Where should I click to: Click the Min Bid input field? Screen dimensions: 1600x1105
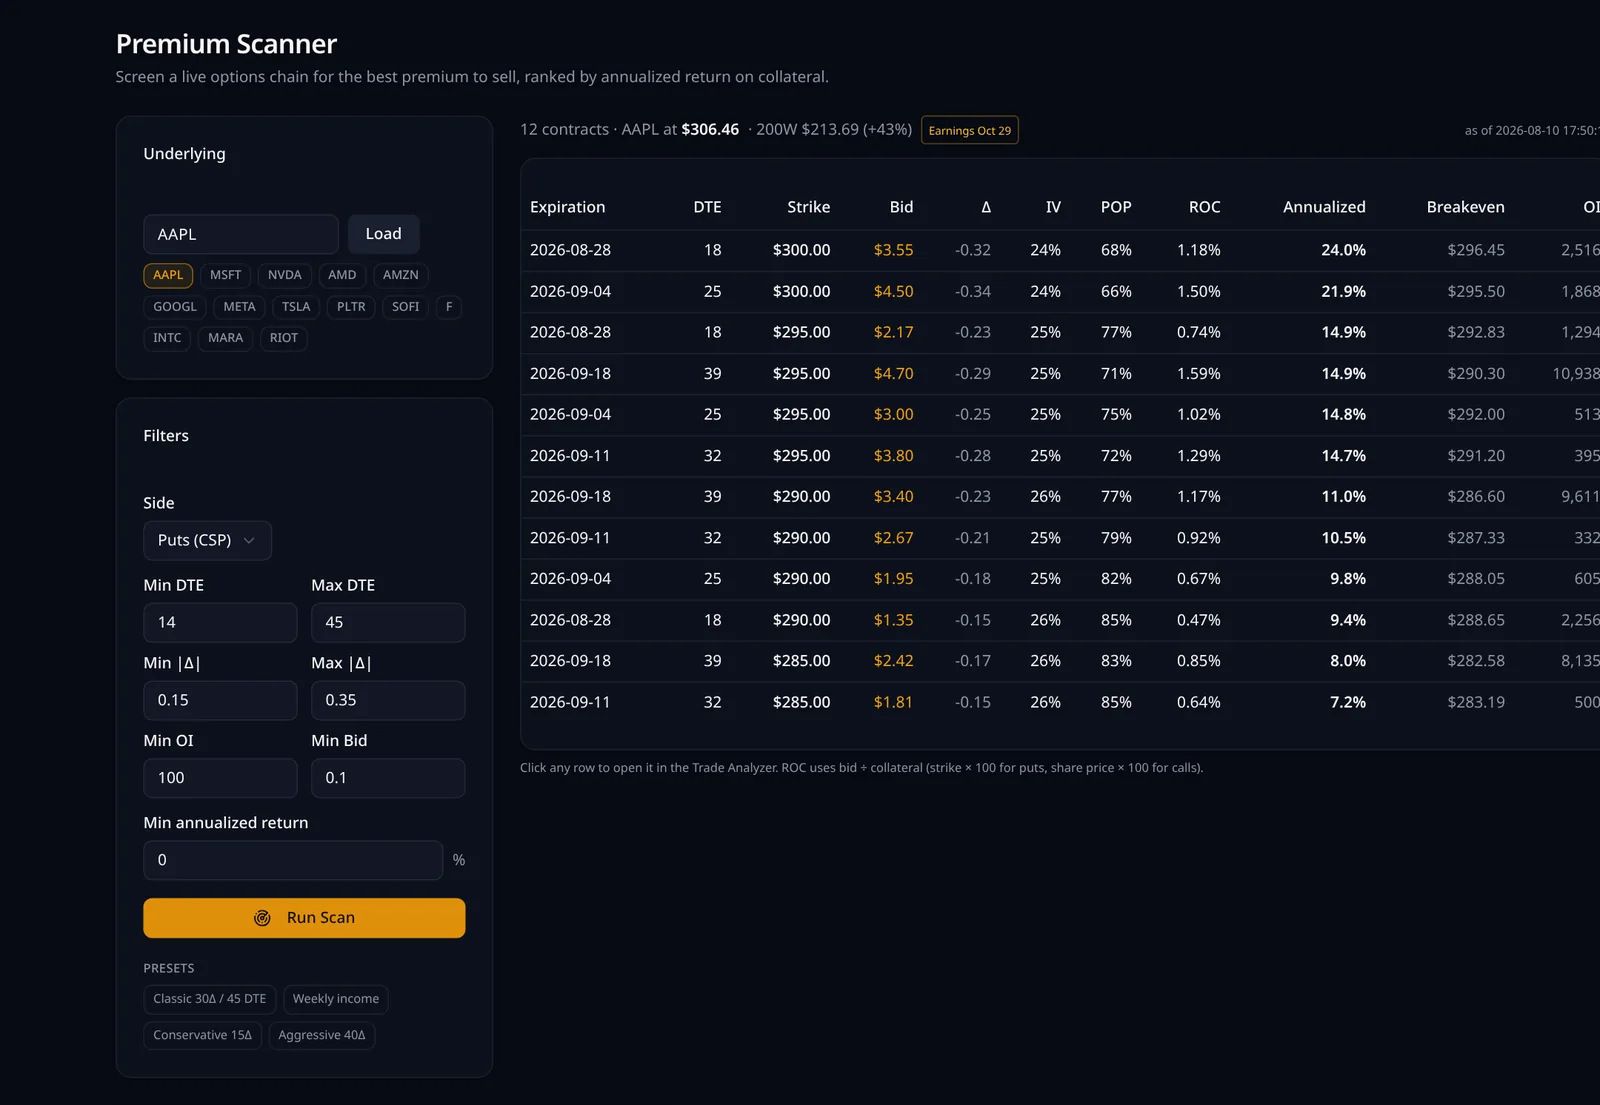388,778
